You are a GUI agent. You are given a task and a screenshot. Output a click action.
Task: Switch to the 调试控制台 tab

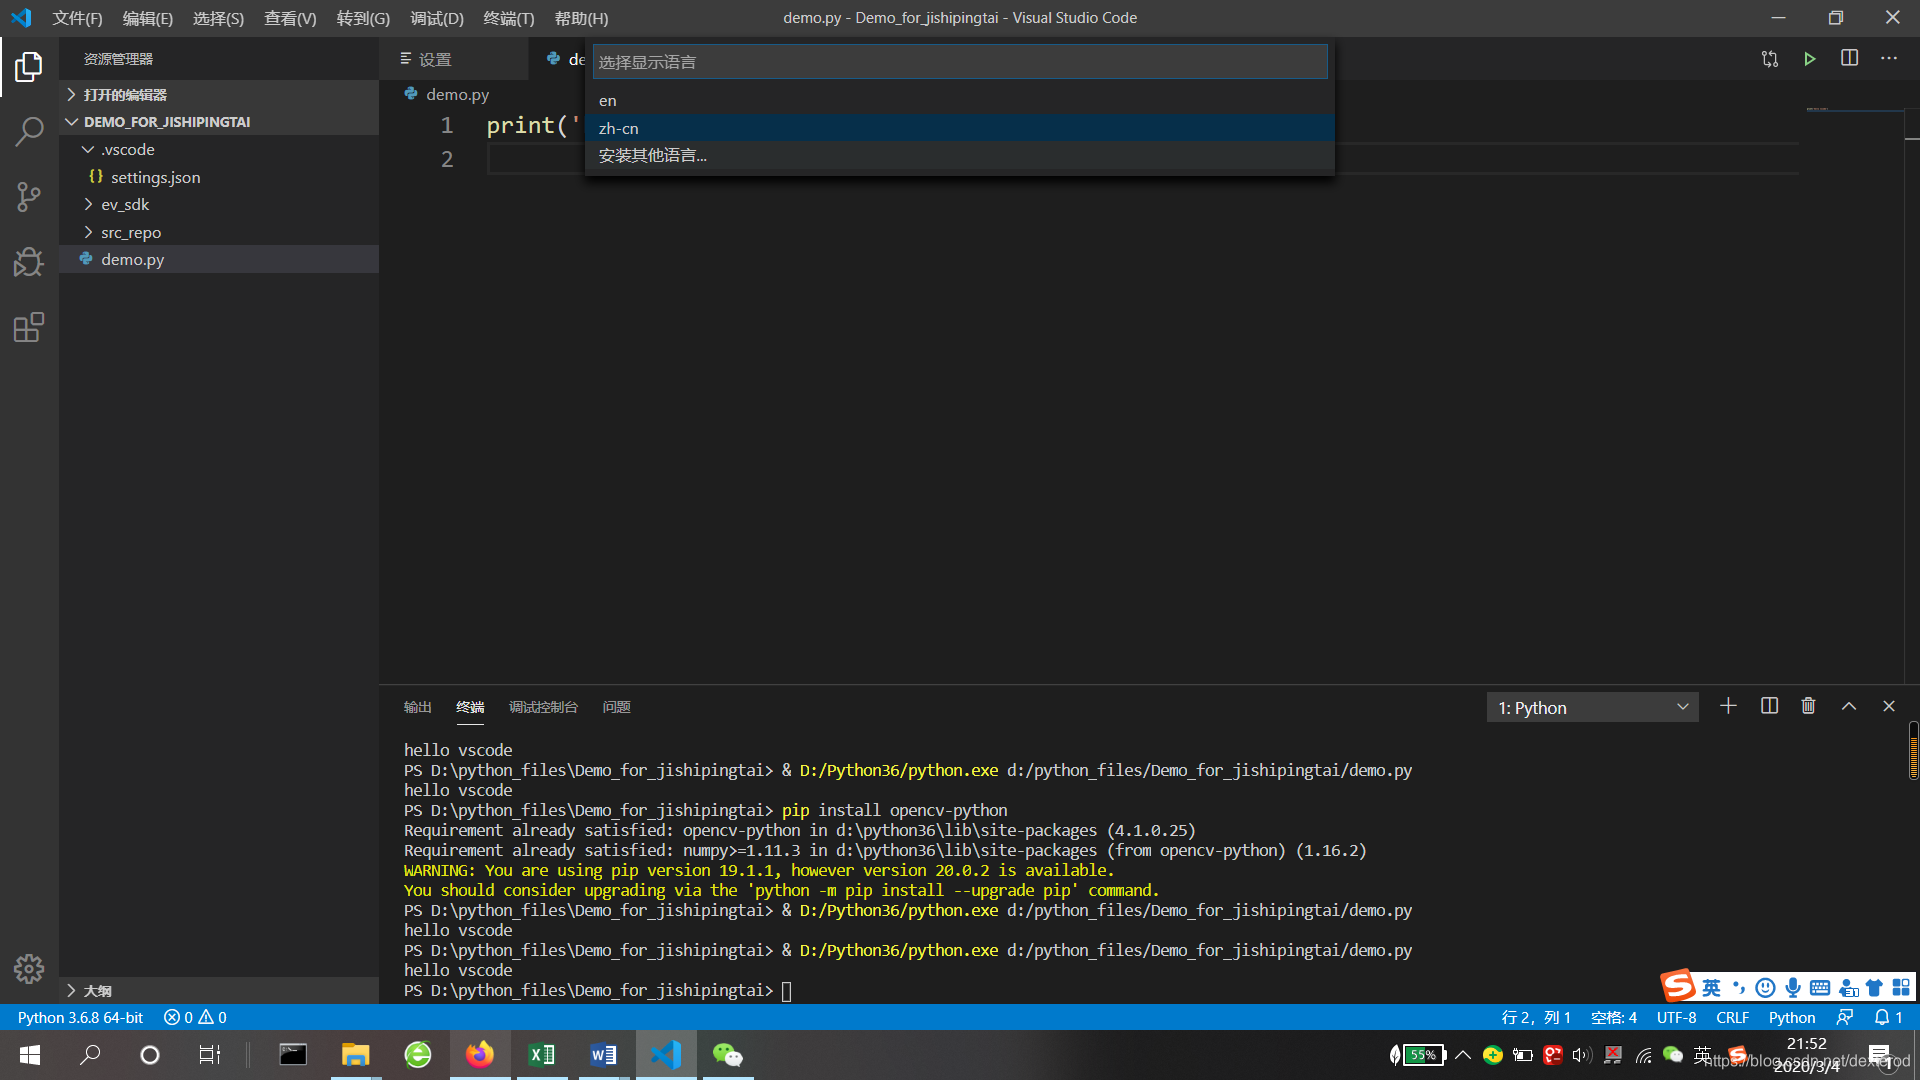pyautogui.click(x=543, y=707)
